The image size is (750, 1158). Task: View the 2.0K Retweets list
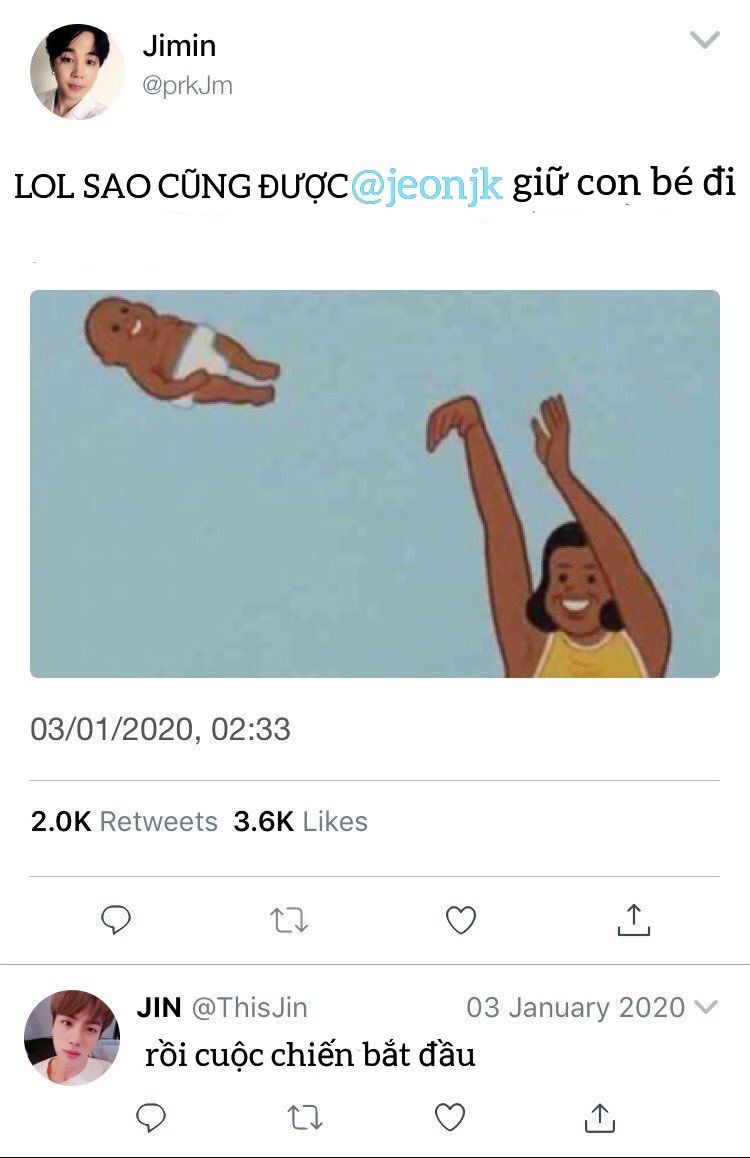pyautogui.click(x=124, y=822)
